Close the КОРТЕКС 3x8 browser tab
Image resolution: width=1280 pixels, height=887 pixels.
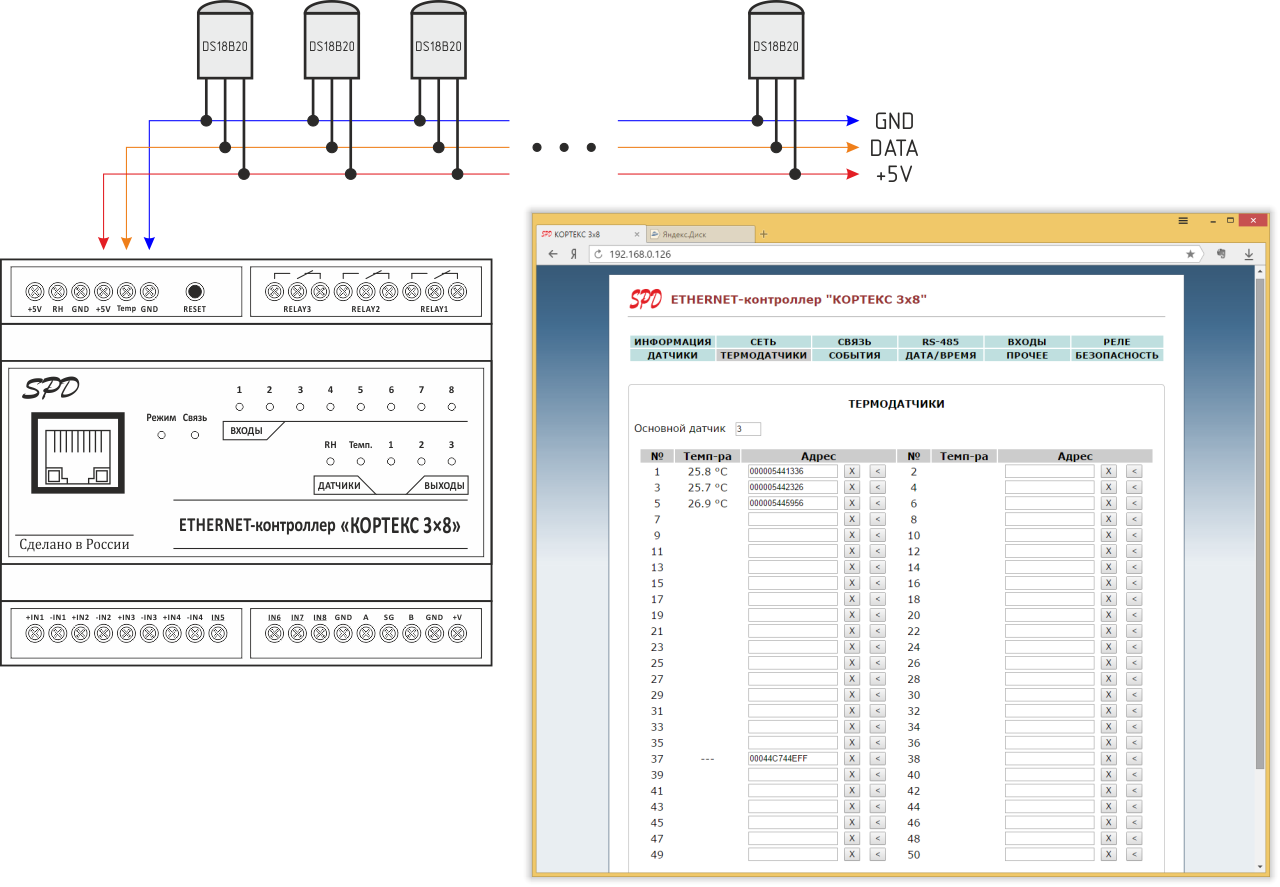[636, 234]
